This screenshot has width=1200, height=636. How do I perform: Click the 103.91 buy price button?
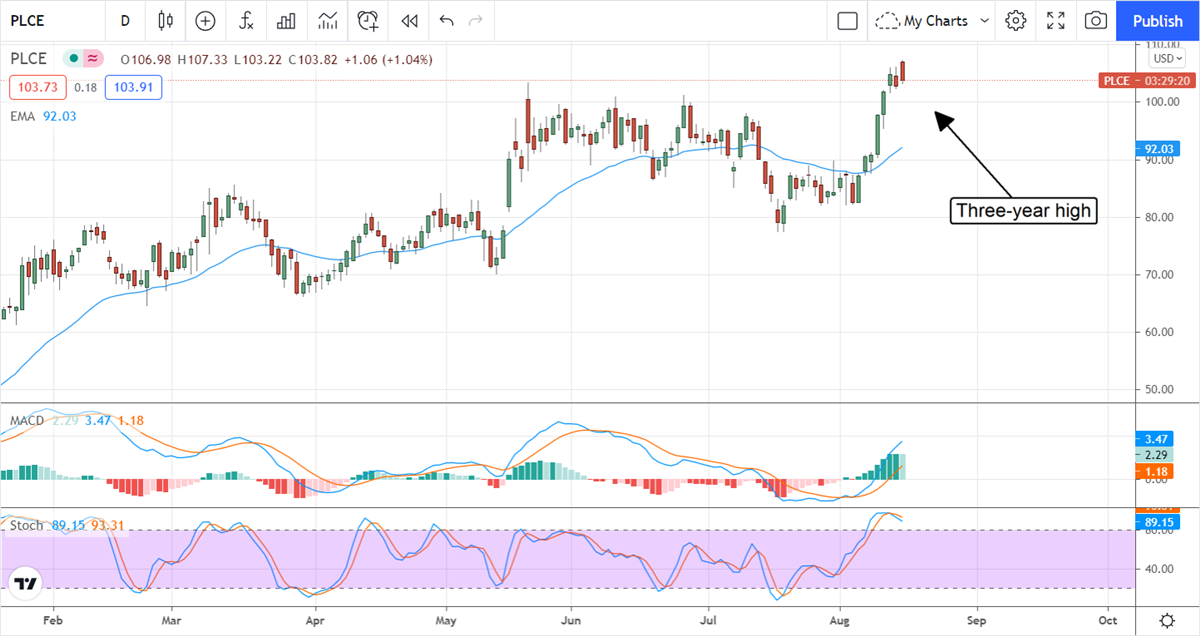(x=133, y=88)
